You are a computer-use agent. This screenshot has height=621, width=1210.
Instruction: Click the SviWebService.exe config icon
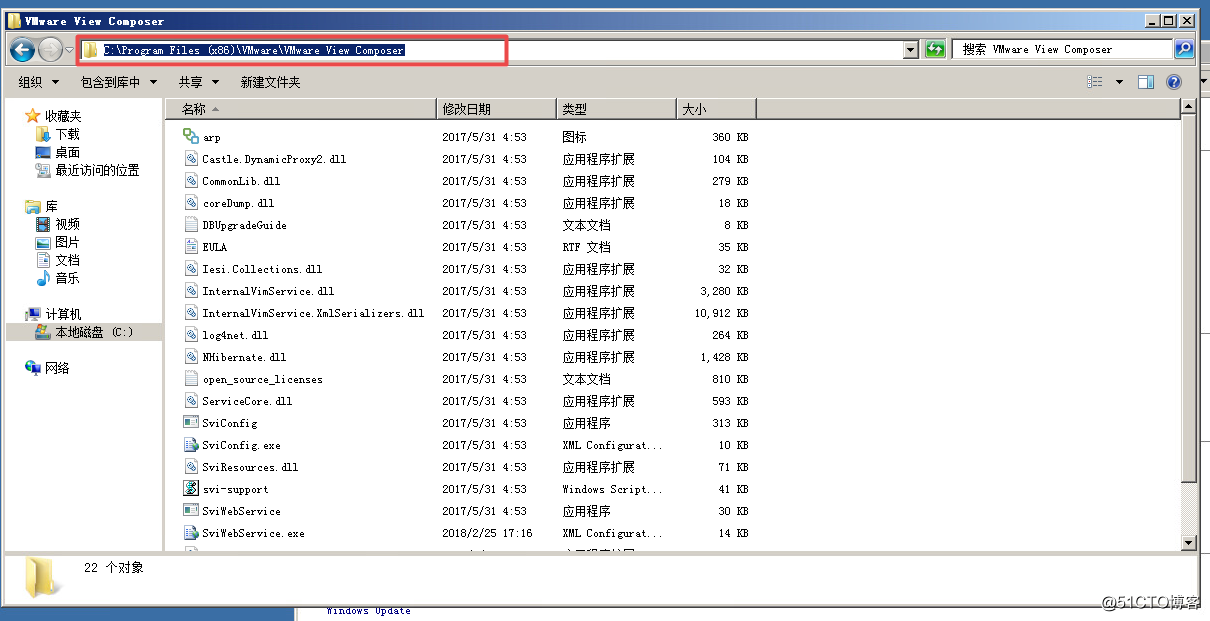[191, 533]
